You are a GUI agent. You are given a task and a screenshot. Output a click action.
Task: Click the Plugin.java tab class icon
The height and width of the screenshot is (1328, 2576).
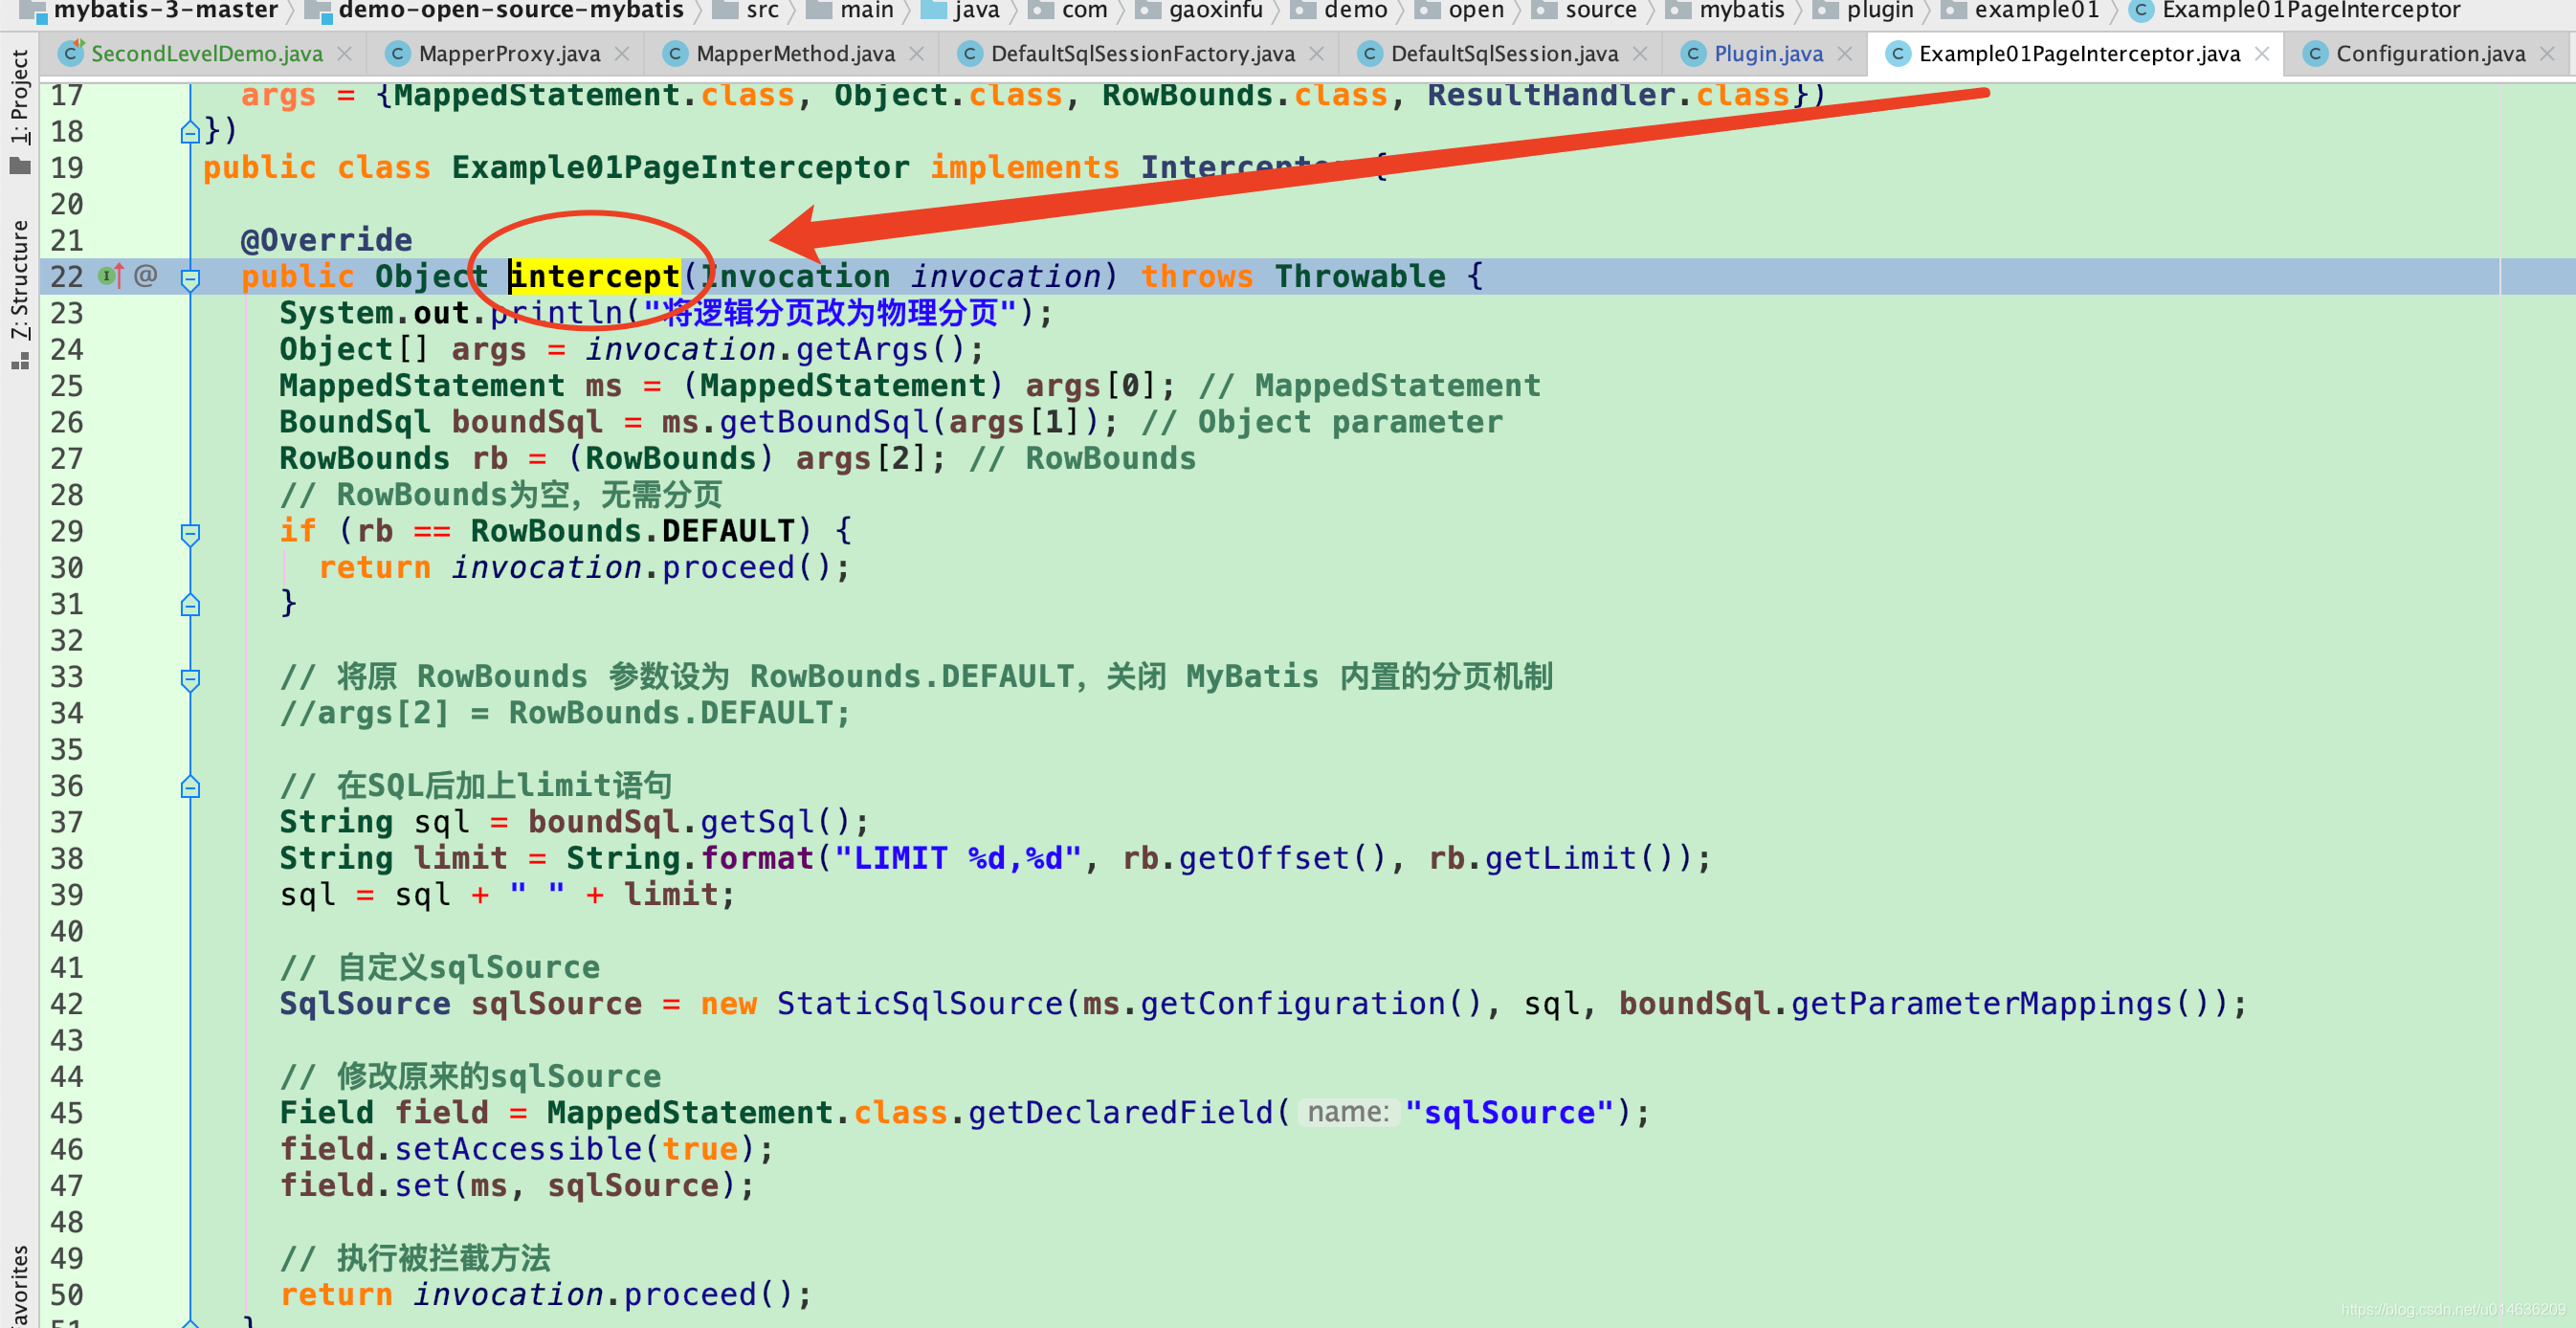1692,53
